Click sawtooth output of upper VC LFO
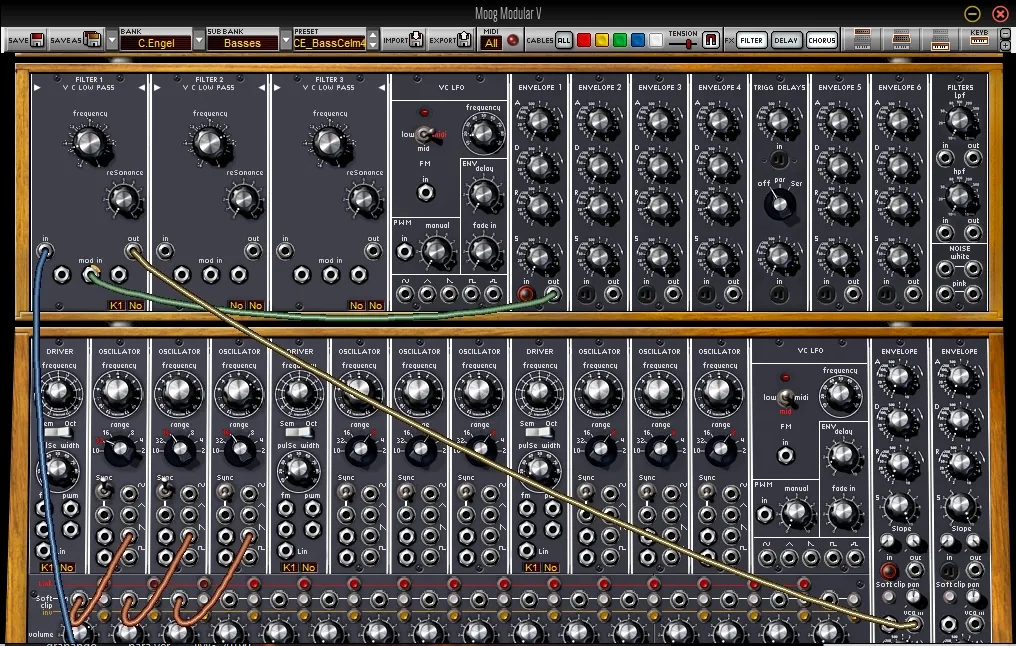The height and width of the screenshot is (646, 1016). click(x=449, y=294)
